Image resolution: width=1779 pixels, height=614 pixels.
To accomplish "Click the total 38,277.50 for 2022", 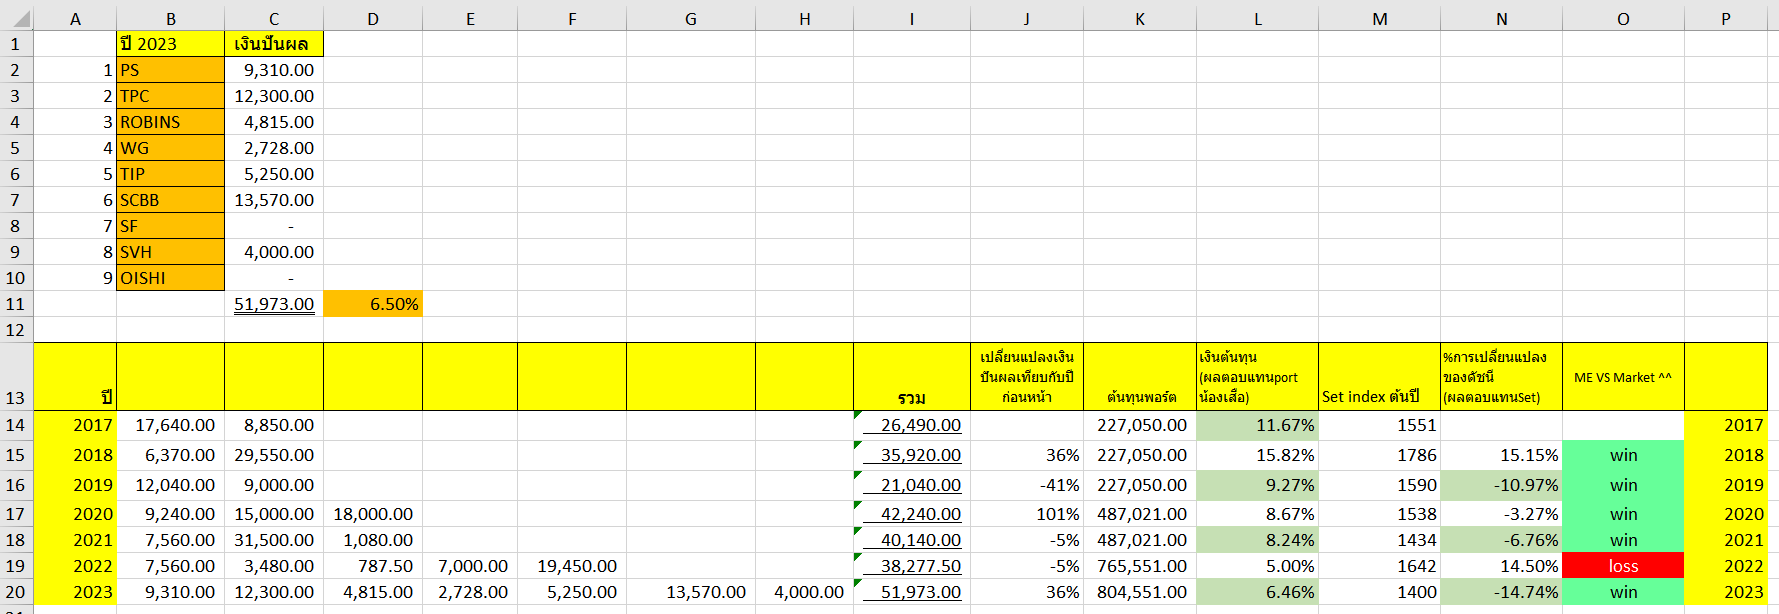I will 912,566.
